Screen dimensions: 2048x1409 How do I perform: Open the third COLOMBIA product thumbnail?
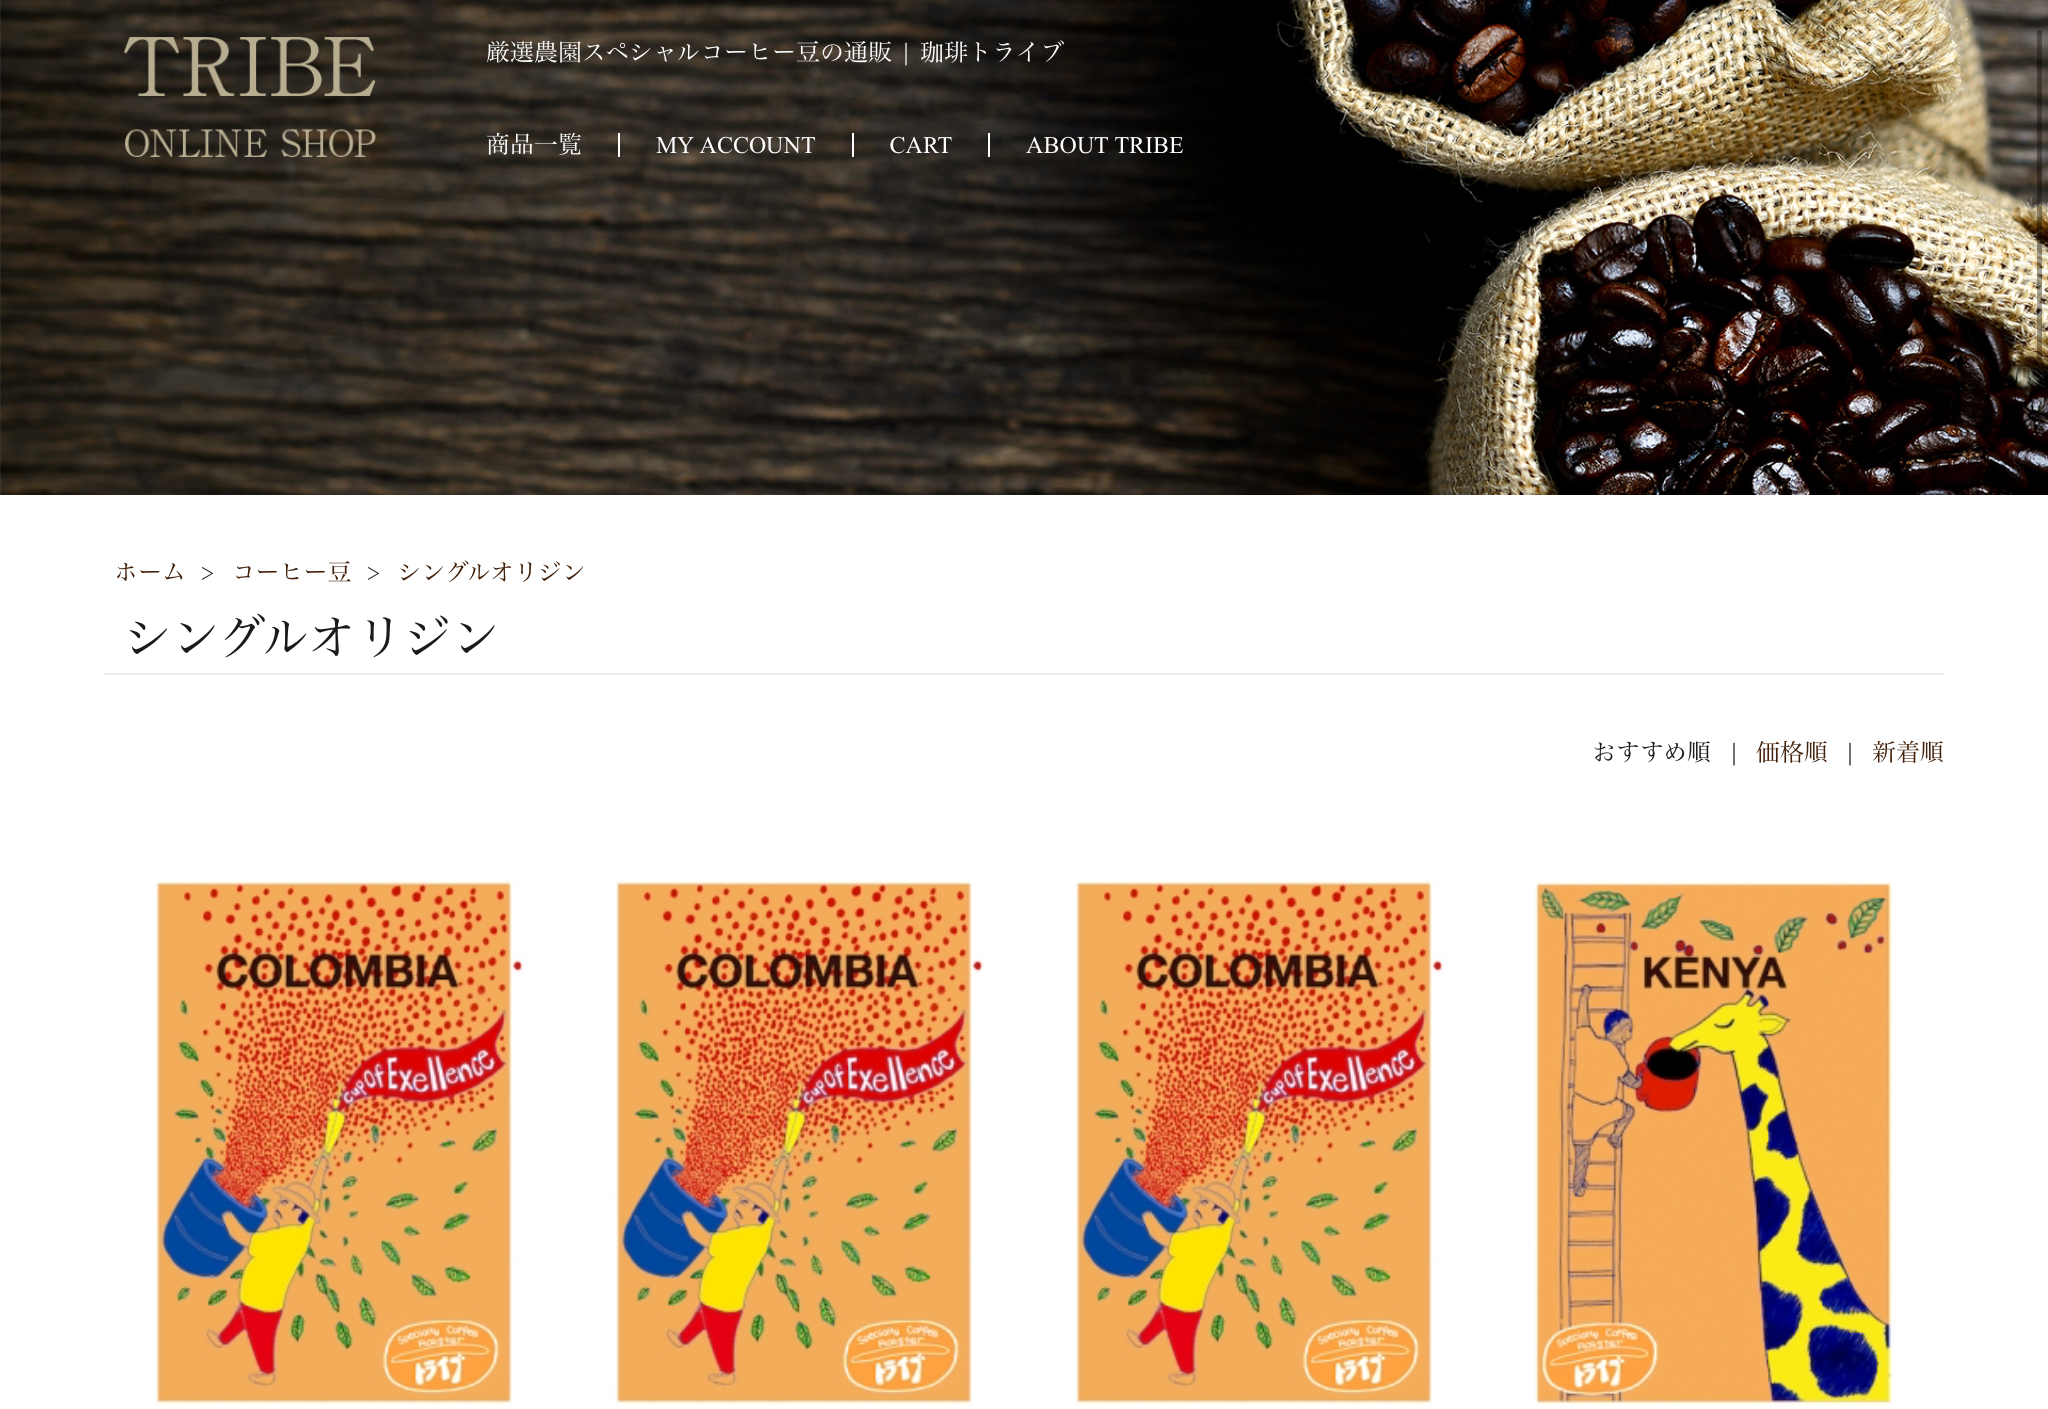tap(1254, 1142)
